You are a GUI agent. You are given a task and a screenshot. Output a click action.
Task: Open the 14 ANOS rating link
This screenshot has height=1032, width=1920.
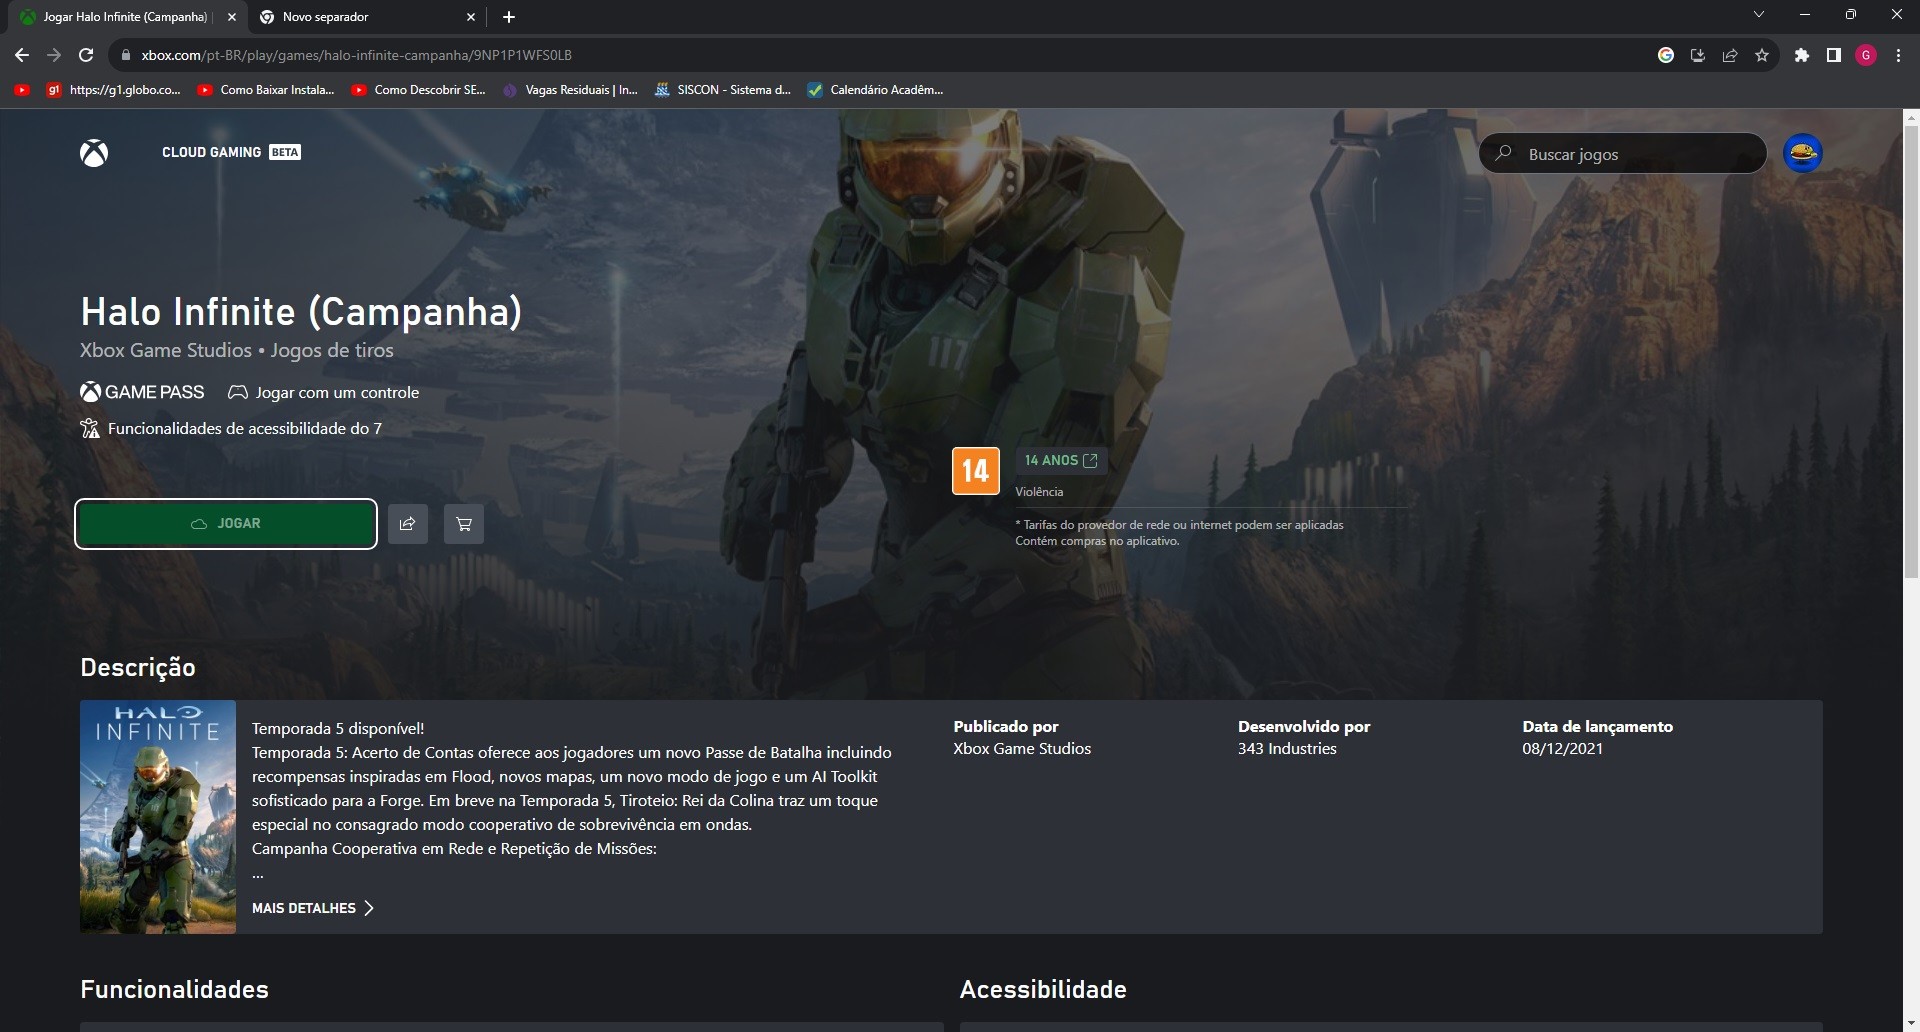click(1061, 460)
